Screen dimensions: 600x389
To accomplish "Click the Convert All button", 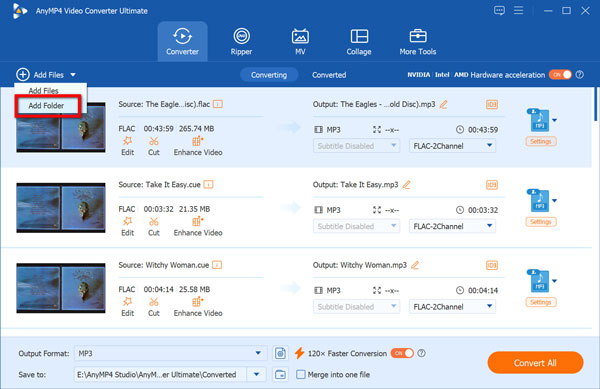I will pyautogui.click(x=535, y=363).
